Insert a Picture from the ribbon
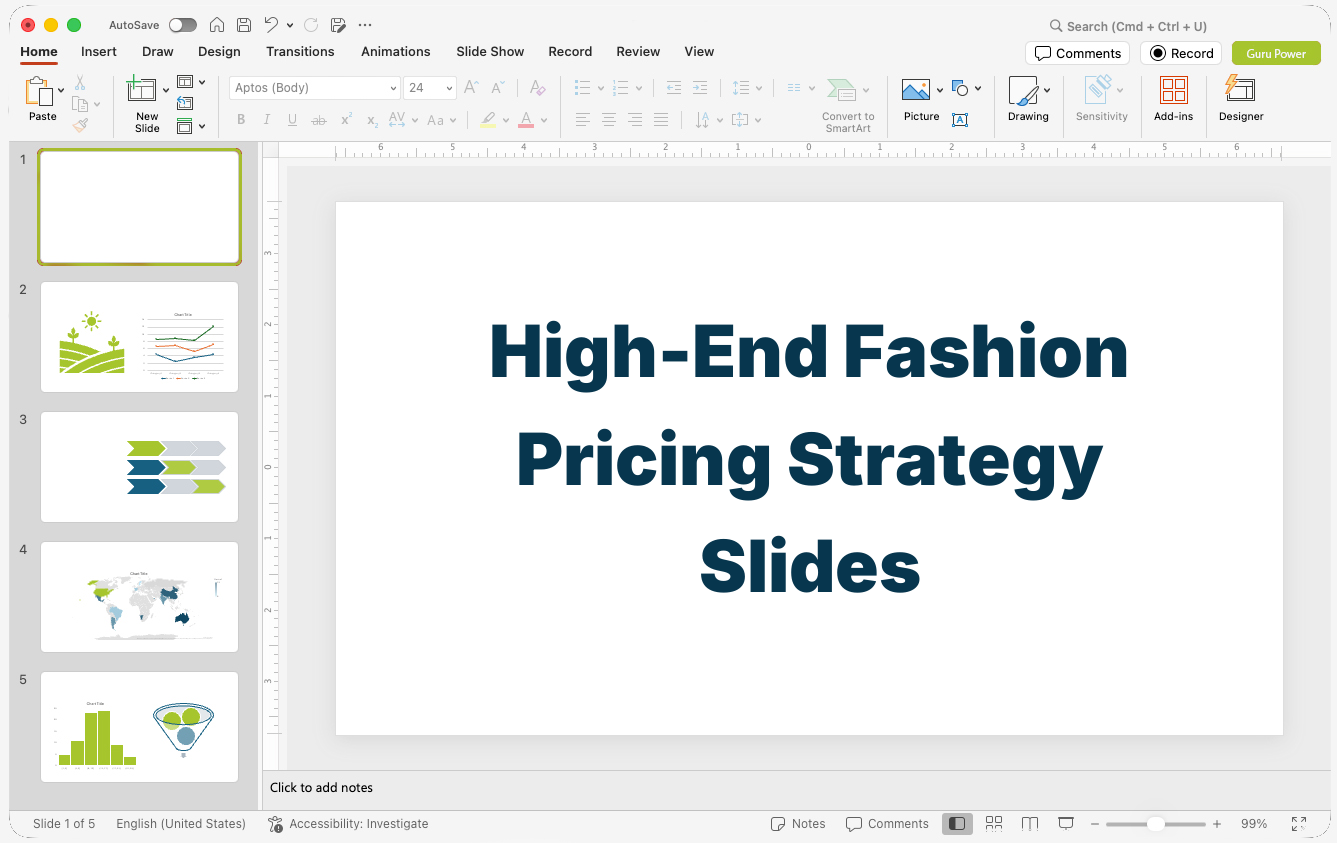Viewport: 1337px width, 843px height. pyautogui.click(x=916, y=90)
